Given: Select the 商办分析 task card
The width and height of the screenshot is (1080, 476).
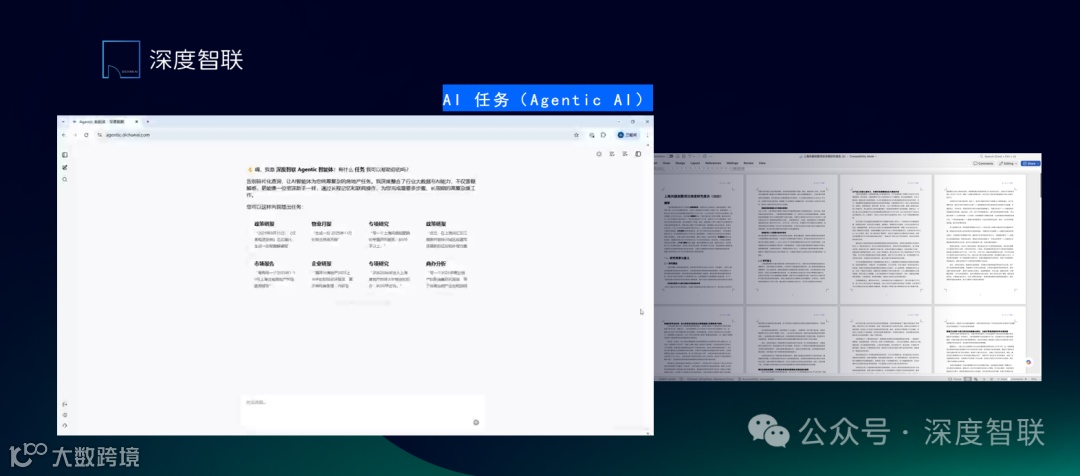Looking at the screenshot, I should pos(449,275).
